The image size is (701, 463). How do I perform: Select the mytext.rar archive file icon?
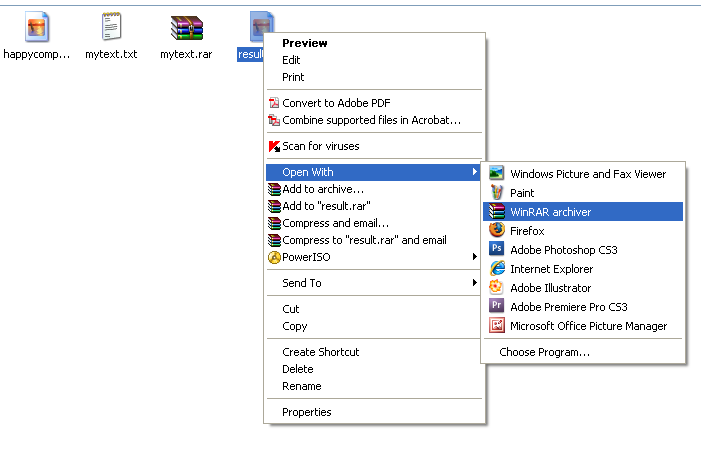187,28
